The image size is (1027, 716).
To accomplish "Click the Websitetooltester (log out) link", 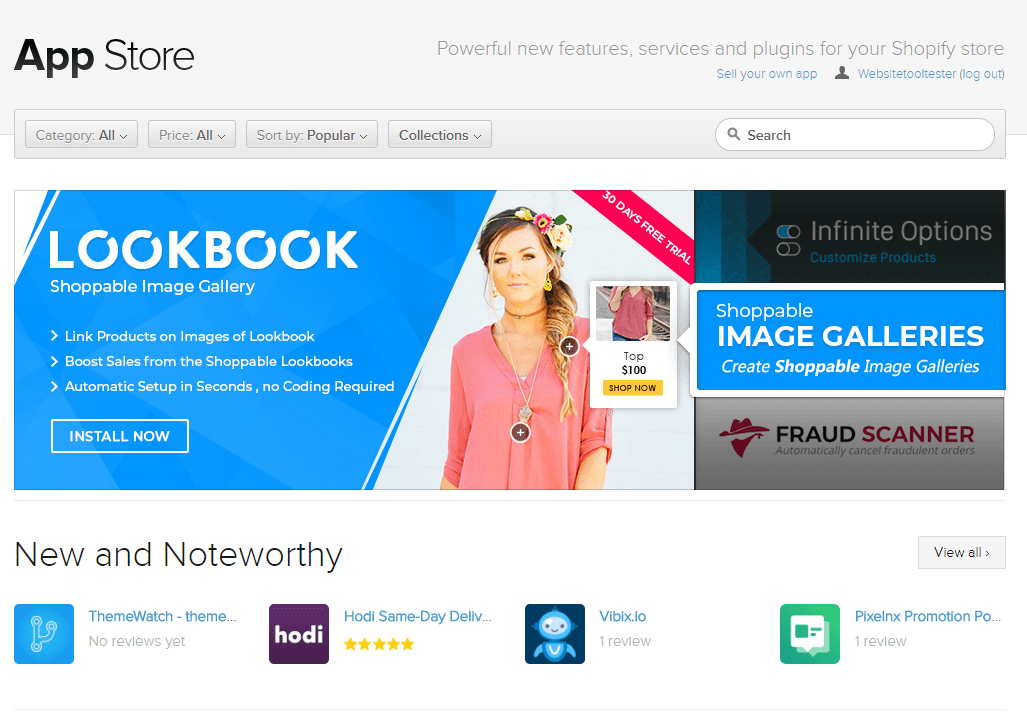I will (x=931, y=73).
